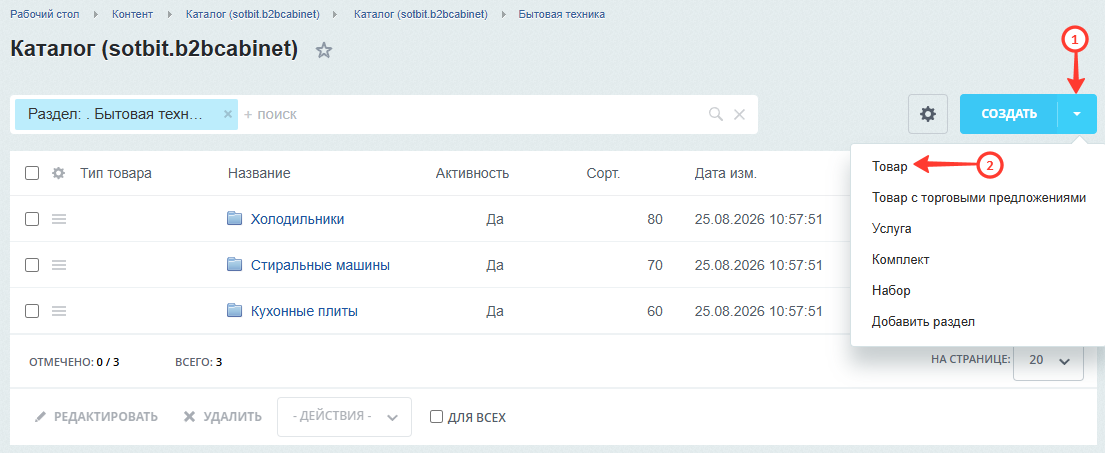Open the Стиральные машины section link
Viewport: 1105px width, 453px height.
tap(321, 265)
